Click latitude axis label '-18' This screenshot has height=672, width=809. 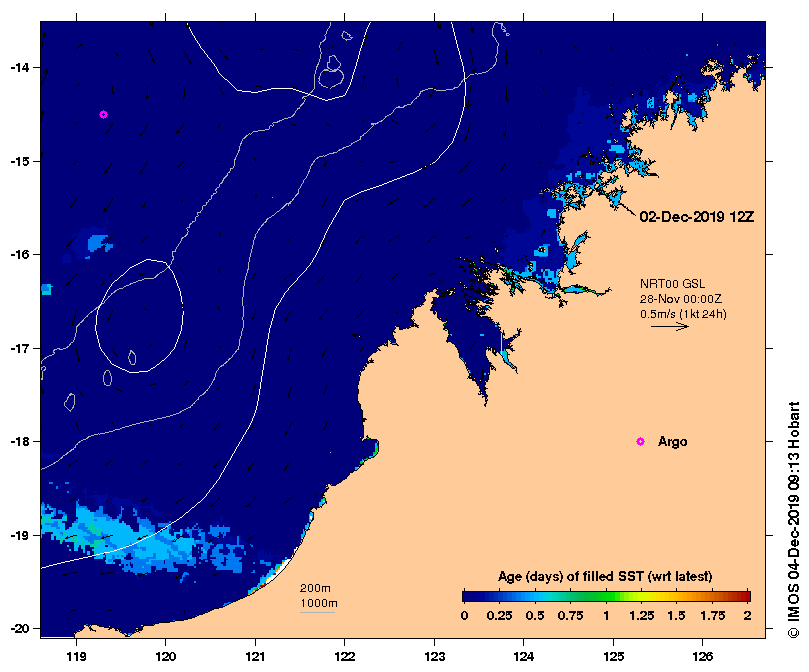(x=19, y=441)
